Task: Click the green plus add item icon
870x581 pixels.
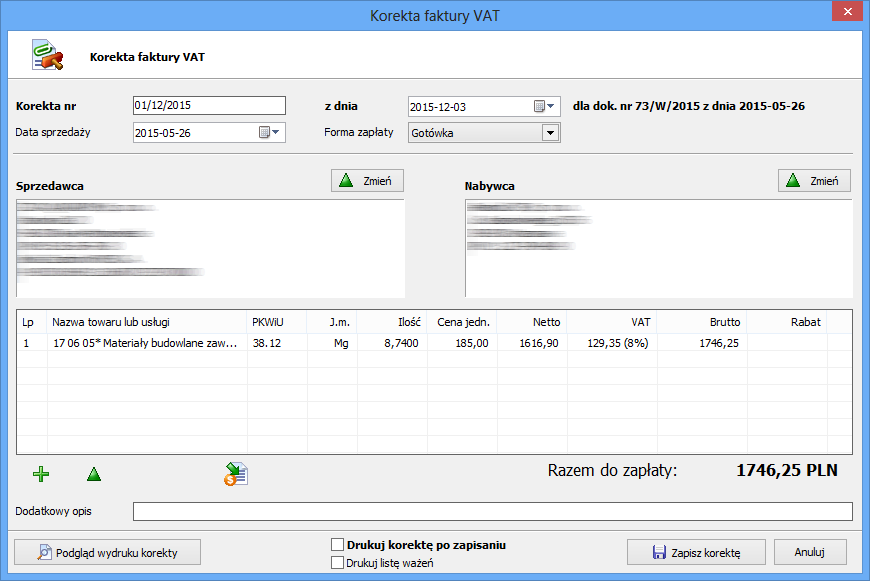Action: tap(41, 474)
